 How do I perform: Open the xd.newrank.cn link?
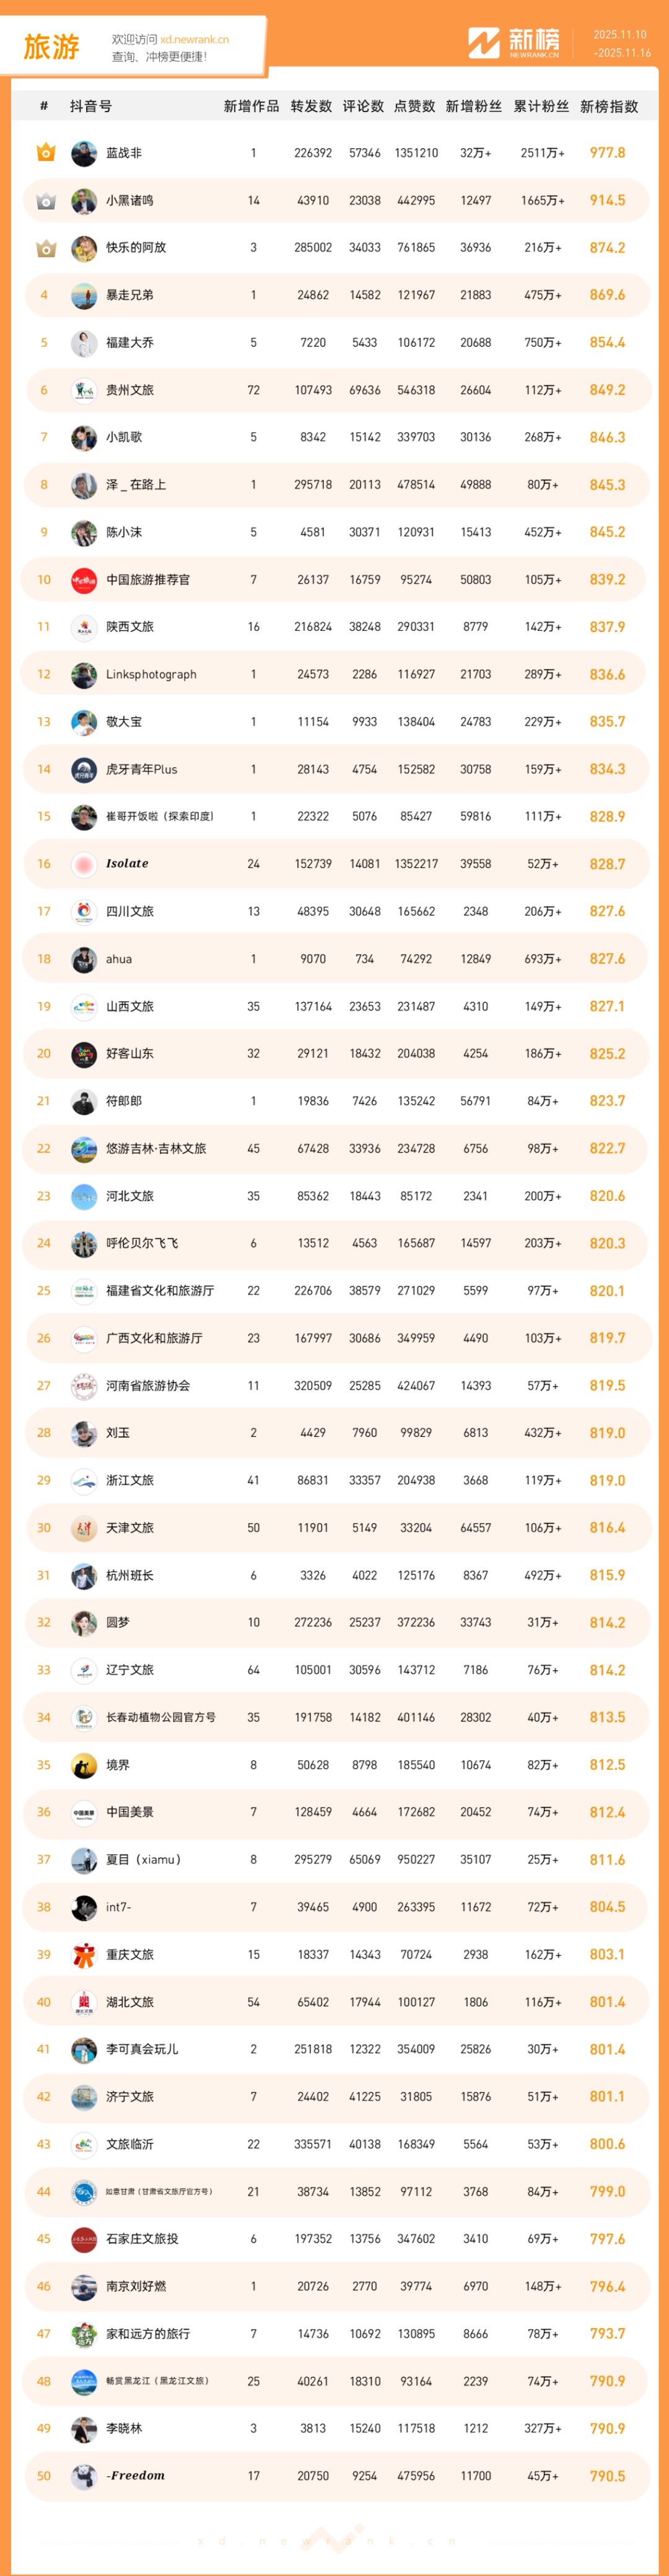point(194,40)
